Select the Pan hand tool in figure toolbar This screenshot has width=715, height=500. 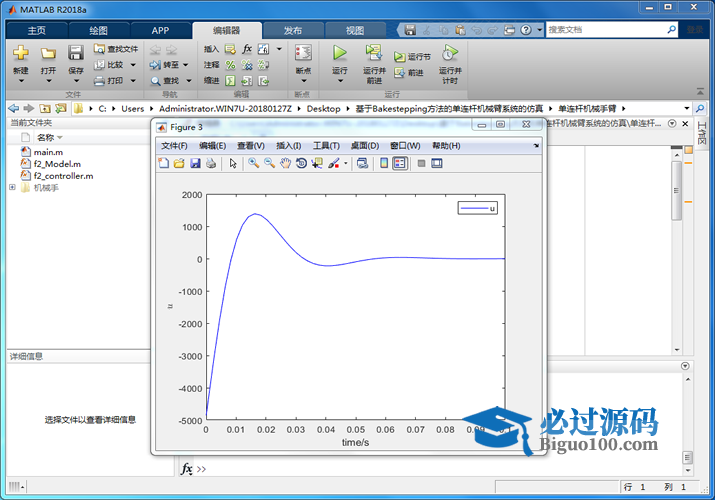[x=285, y=163]
